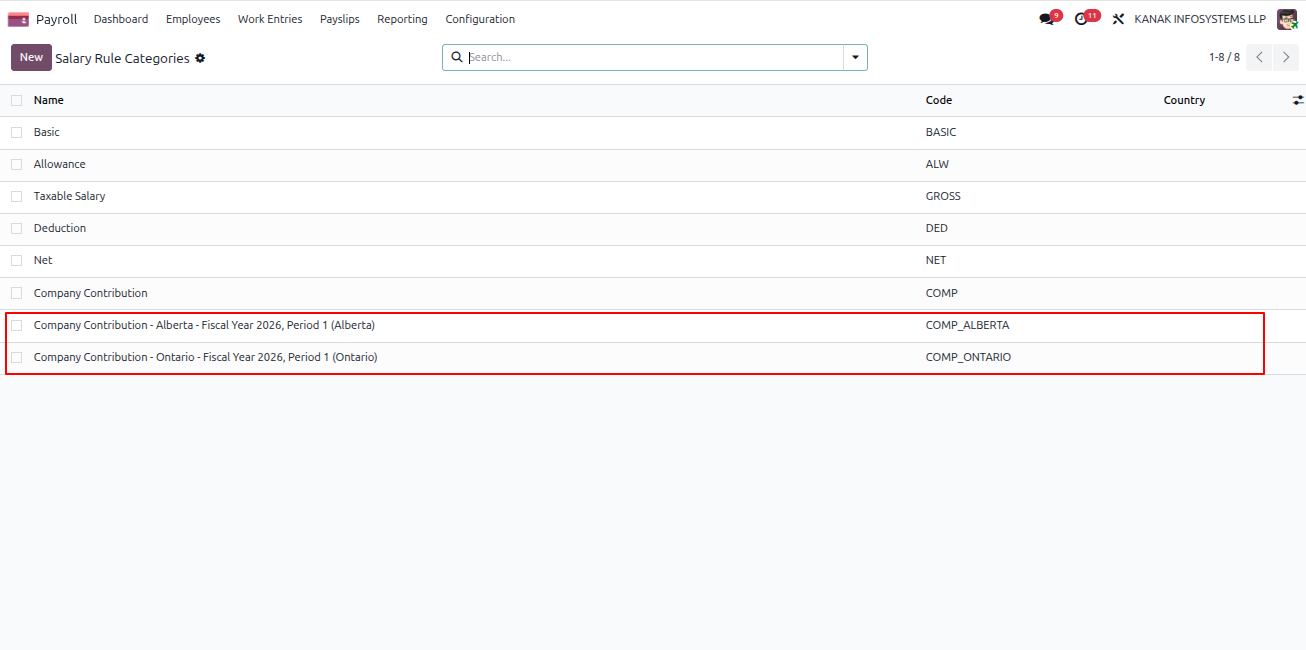Open the Reporting menu
The height and width of the screenshot is (650, 1306).
tap(402, 19)
